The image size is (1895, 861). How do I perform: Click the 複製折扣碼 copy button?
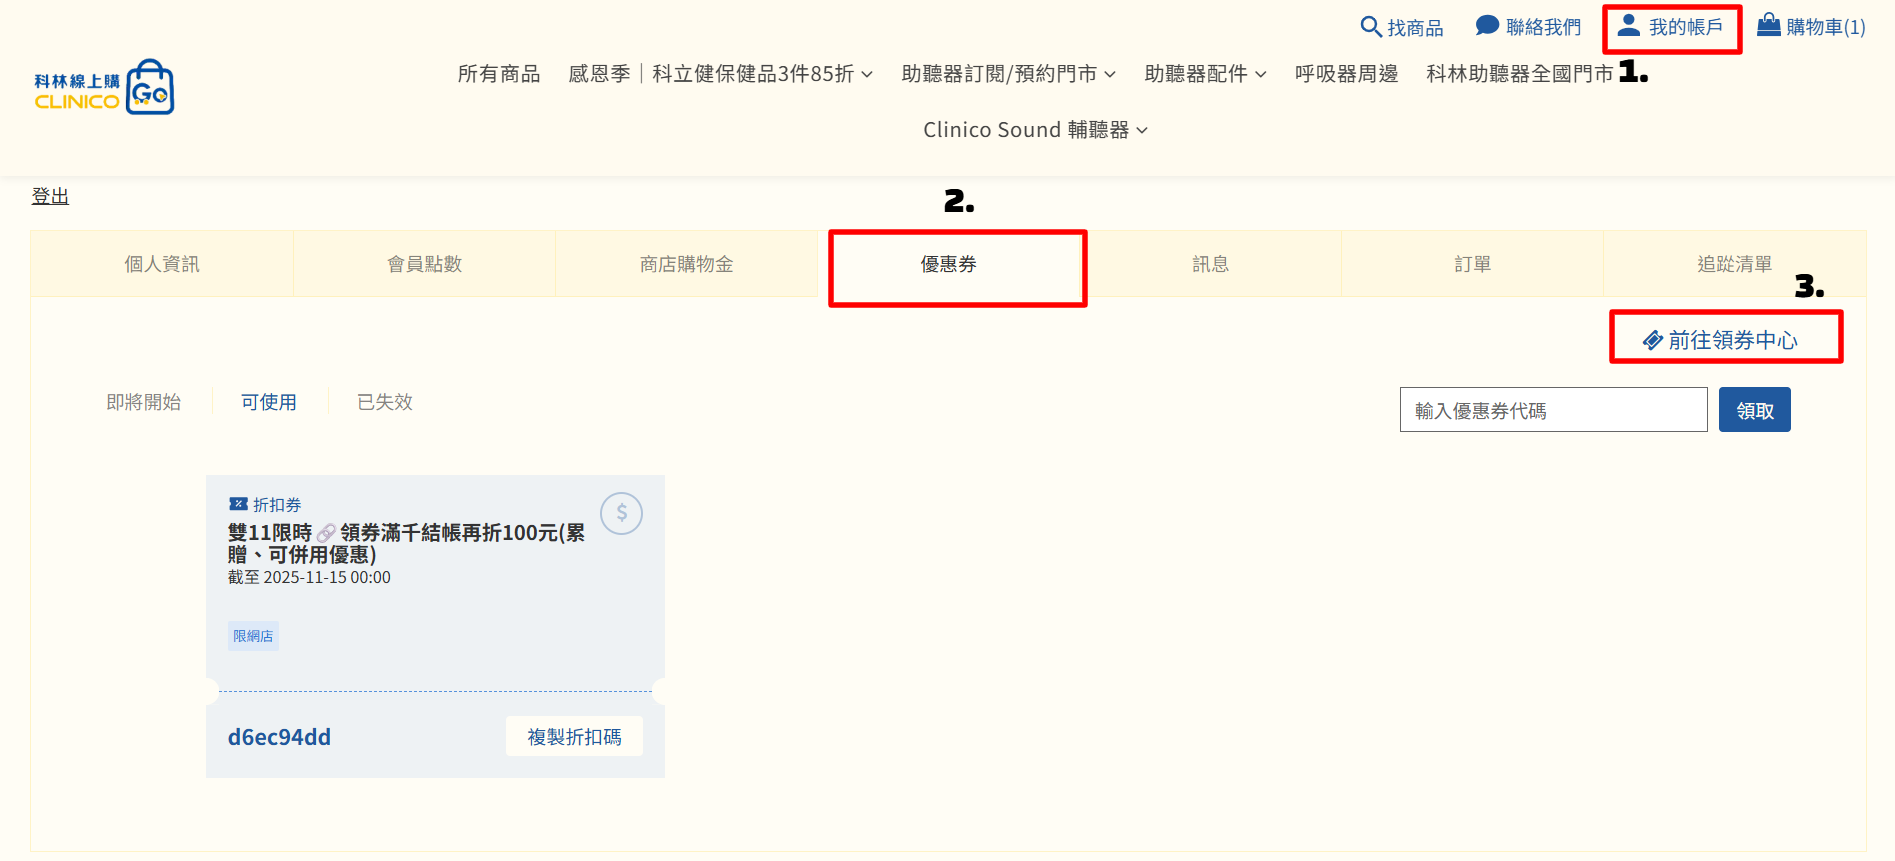coord(574,737)
